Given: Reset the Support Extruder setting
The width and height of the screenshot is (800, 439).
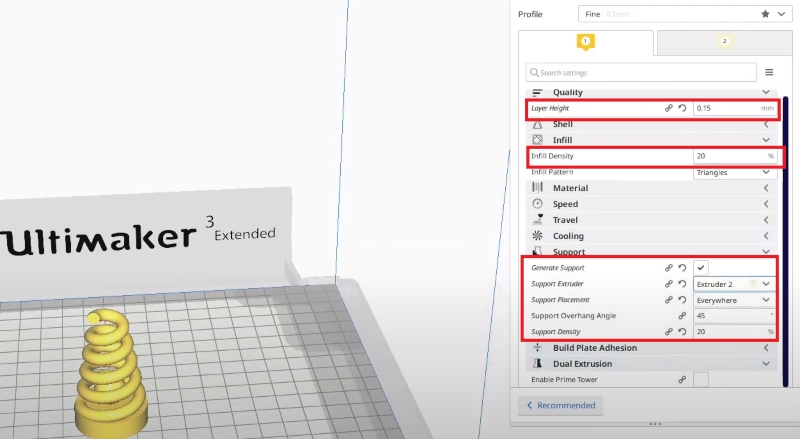Looking at the screenshot, I should point(682,284).
